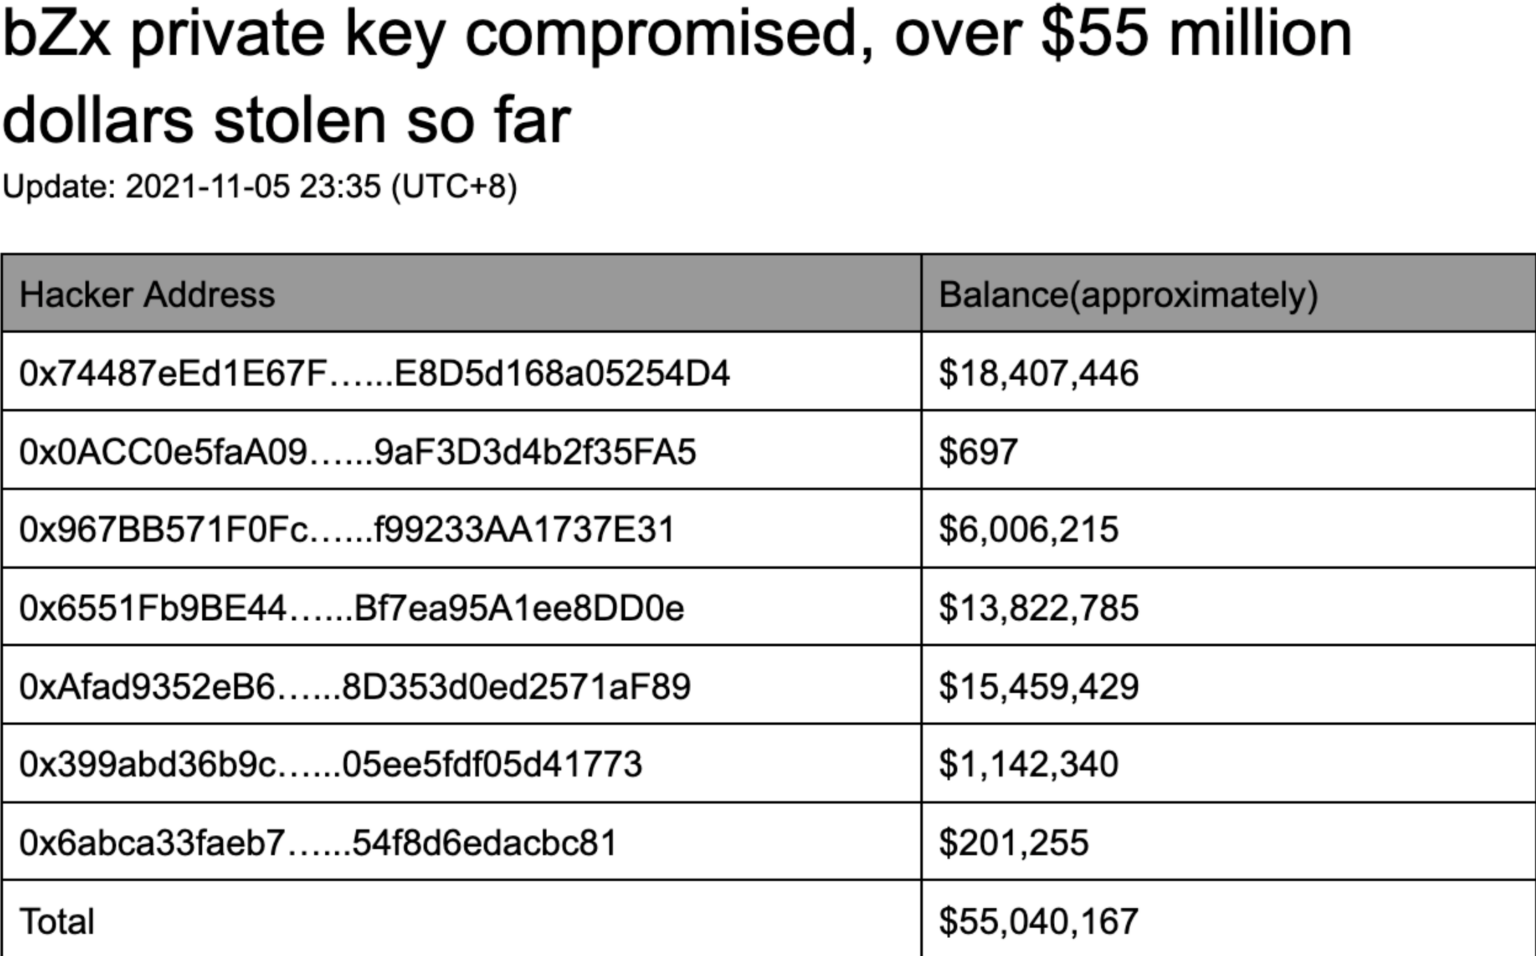The width and height of the screenshot is (1536, 956).
Task: Click the bZx private key compromised headline
Action: pos(677,77)
